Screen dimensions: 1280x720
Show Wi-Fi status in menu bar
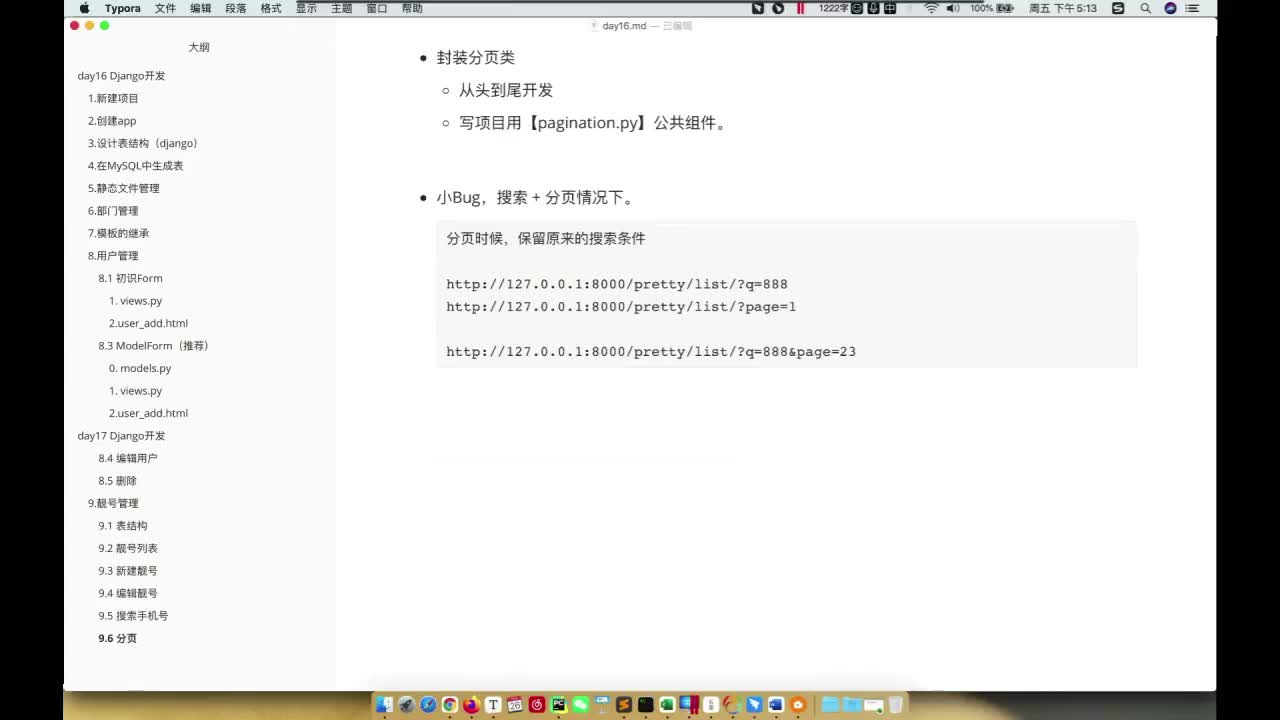click(x=931, y=8)
